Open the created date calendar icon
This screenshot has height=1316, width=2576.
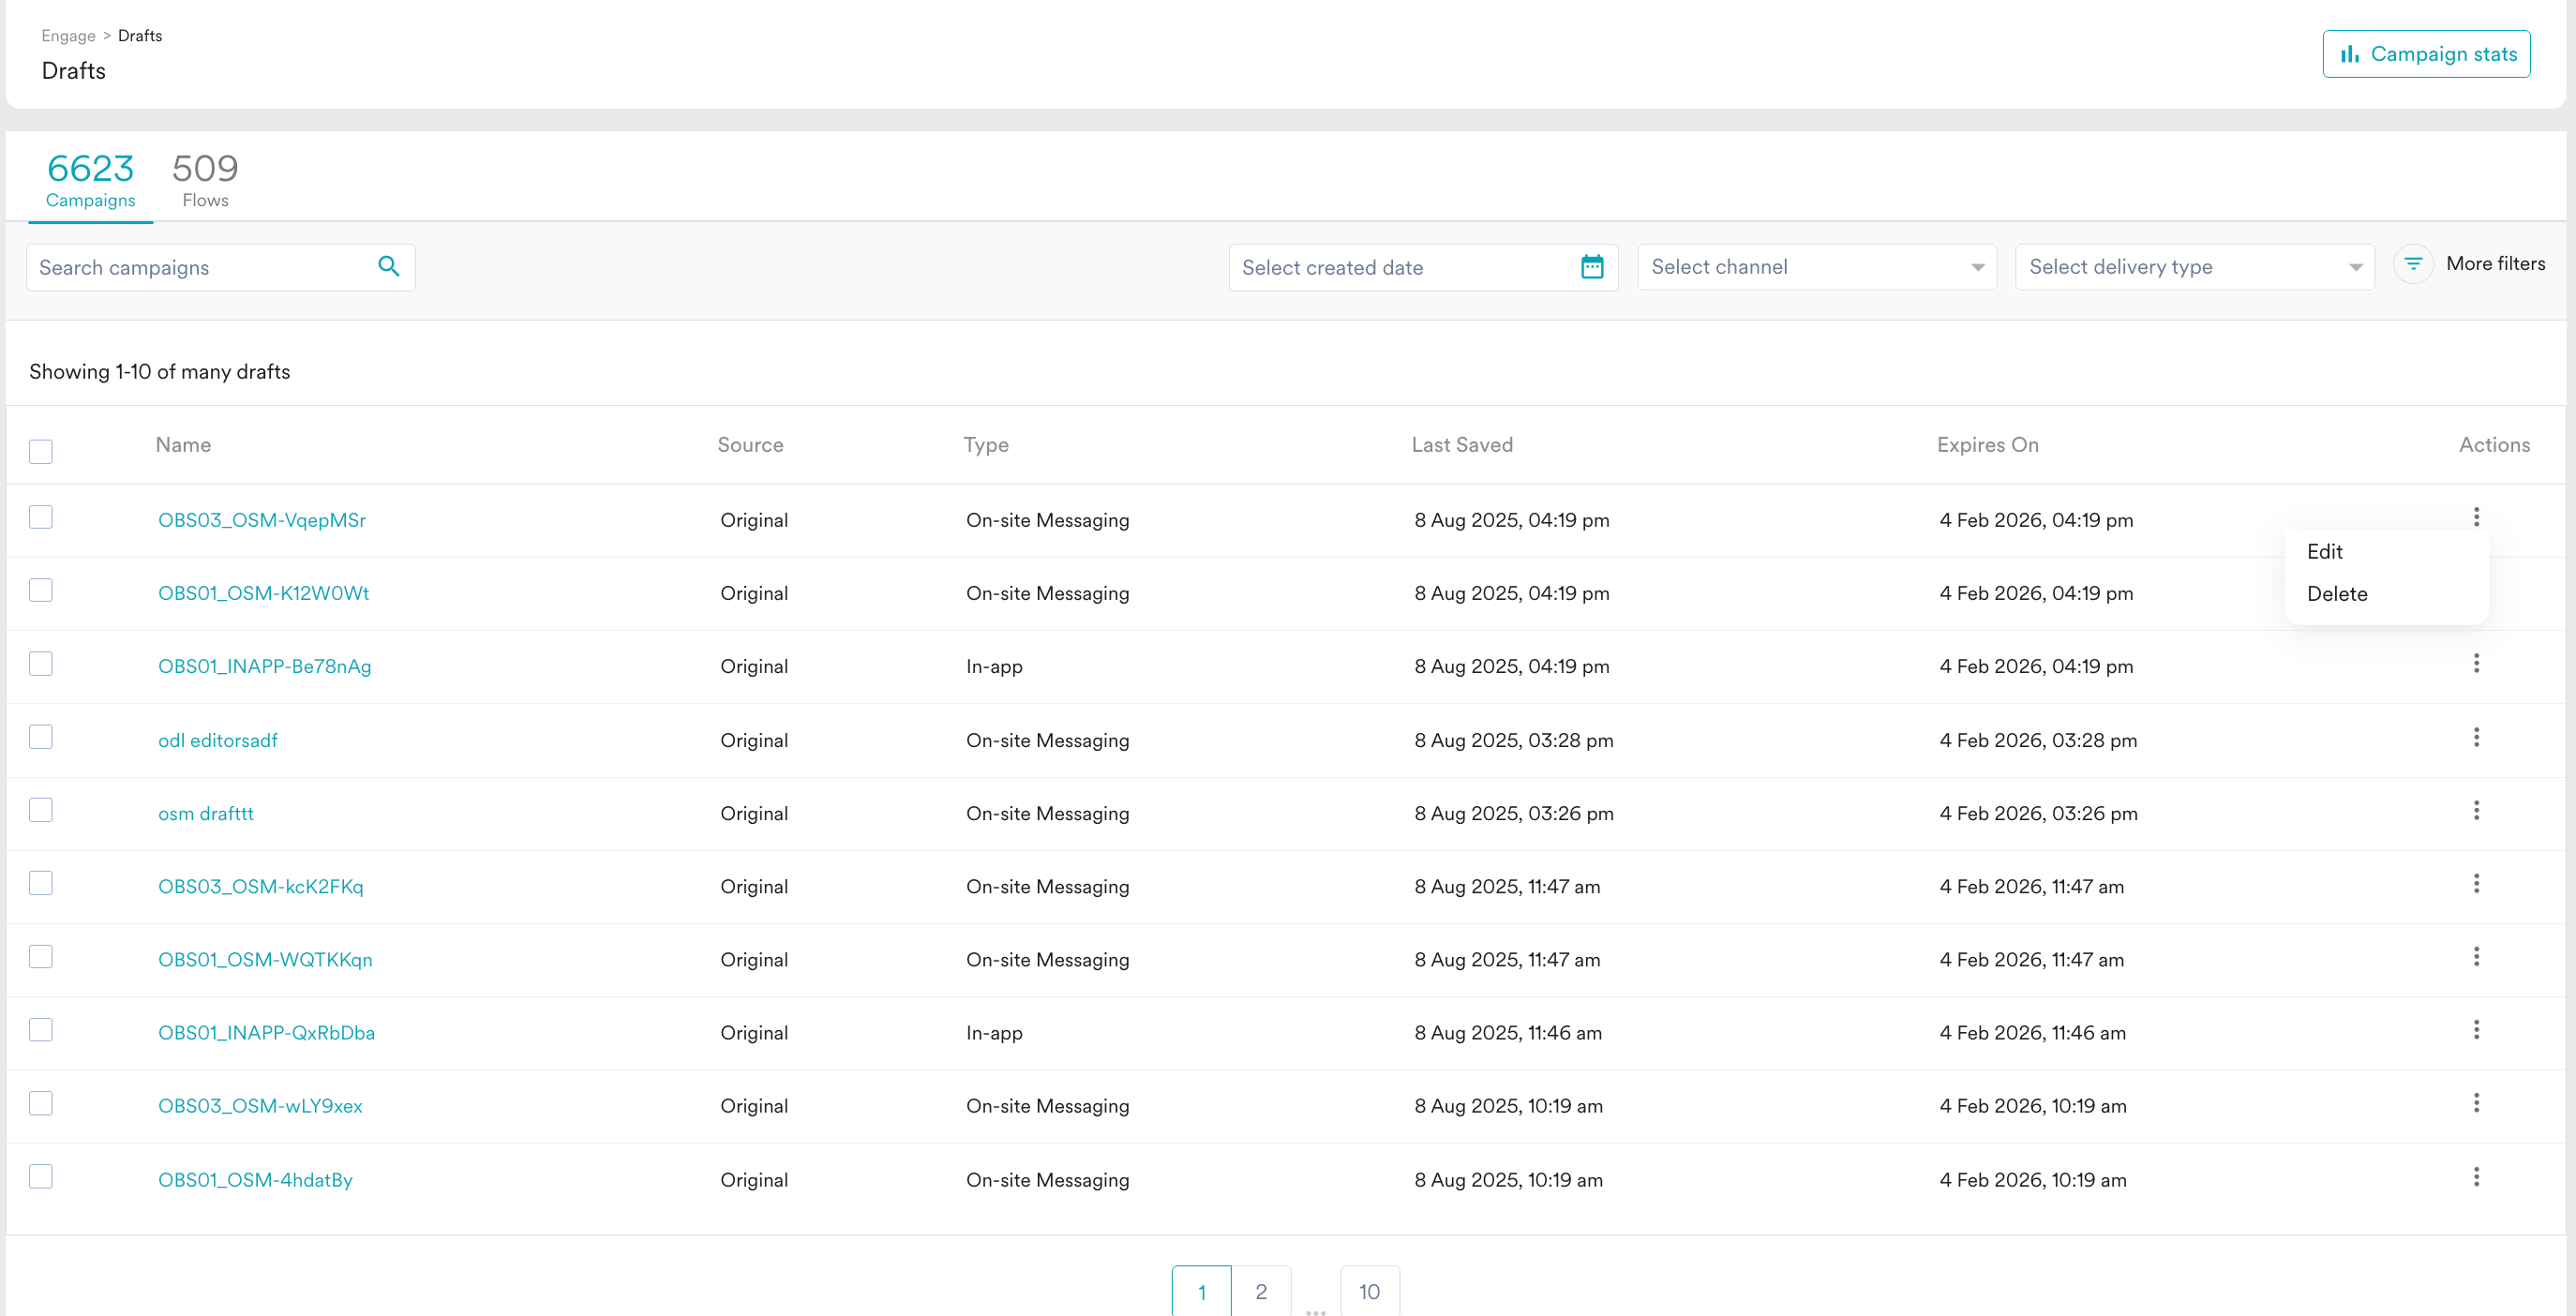tap(1592, 267)
